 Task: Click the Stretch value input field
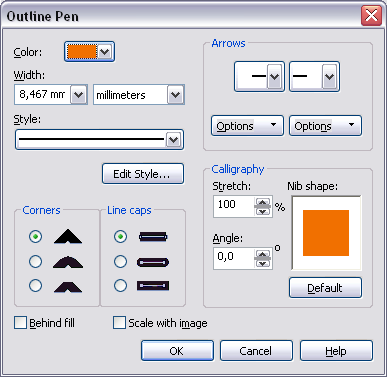[235, 206]
